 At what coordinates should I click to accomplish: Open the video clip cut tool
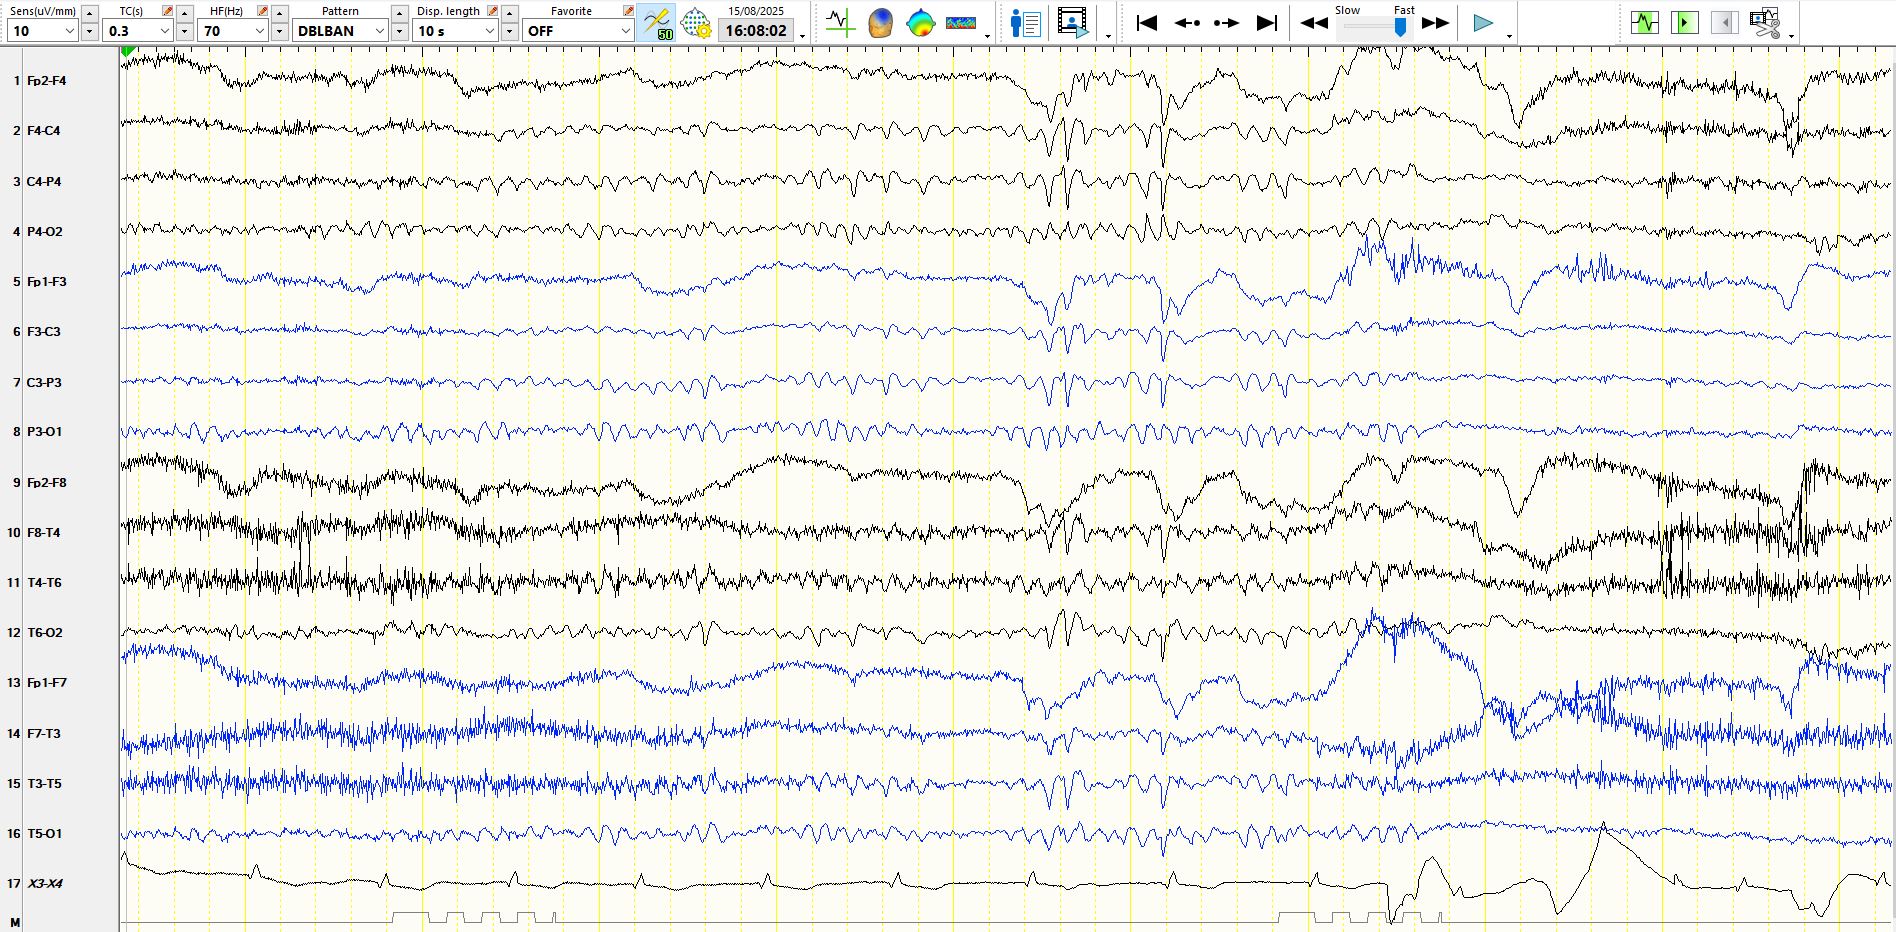tap(1765, 22)
